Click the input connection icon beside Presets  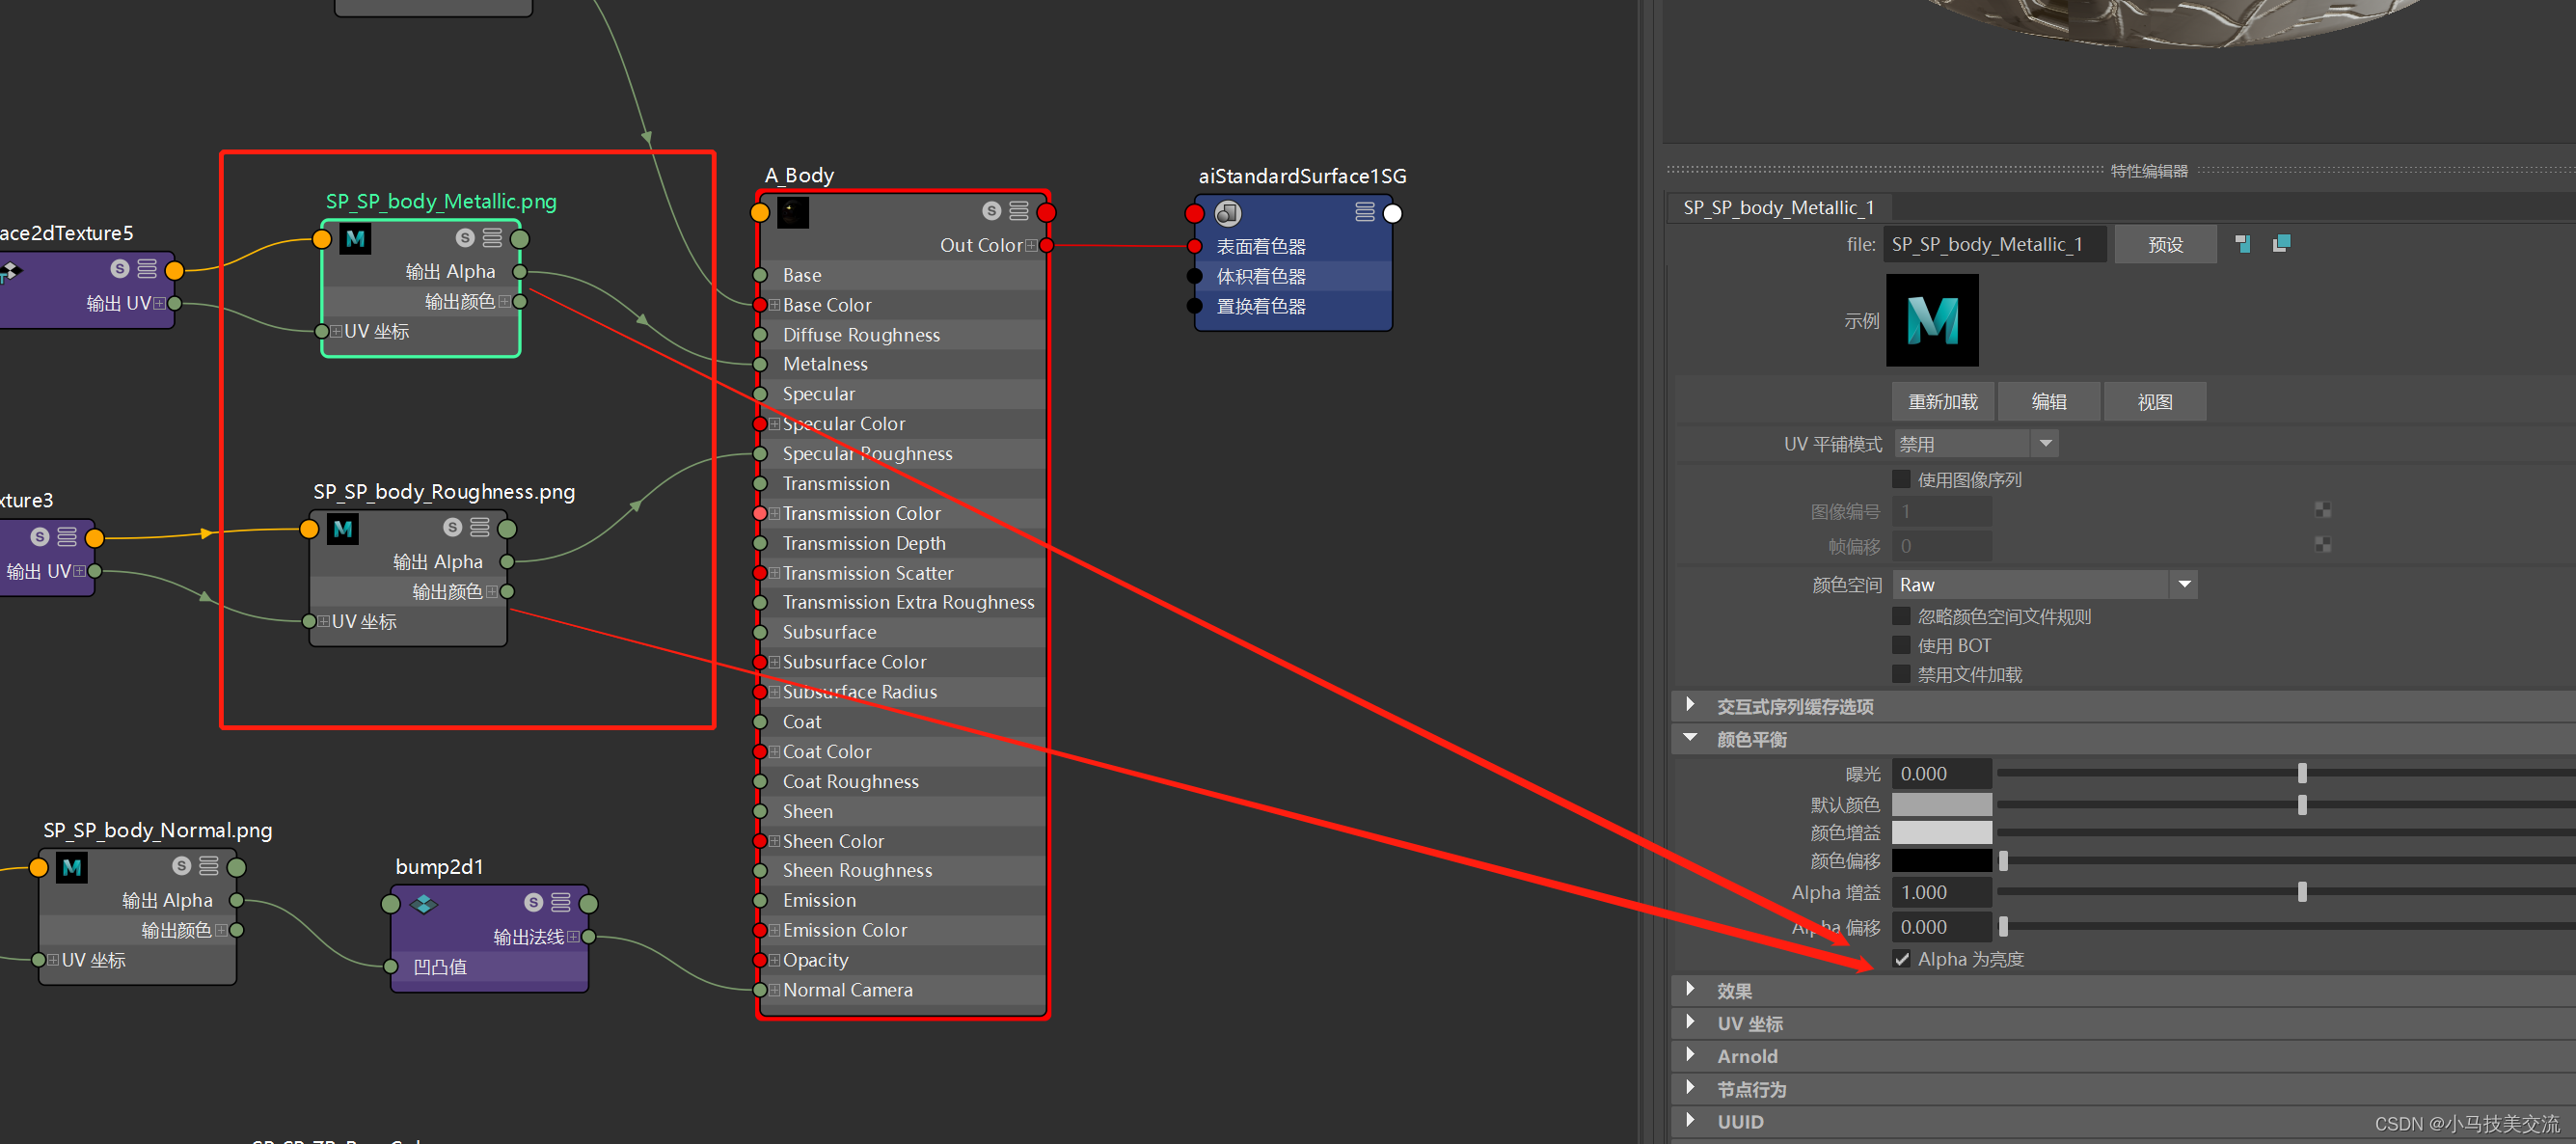2242,244
